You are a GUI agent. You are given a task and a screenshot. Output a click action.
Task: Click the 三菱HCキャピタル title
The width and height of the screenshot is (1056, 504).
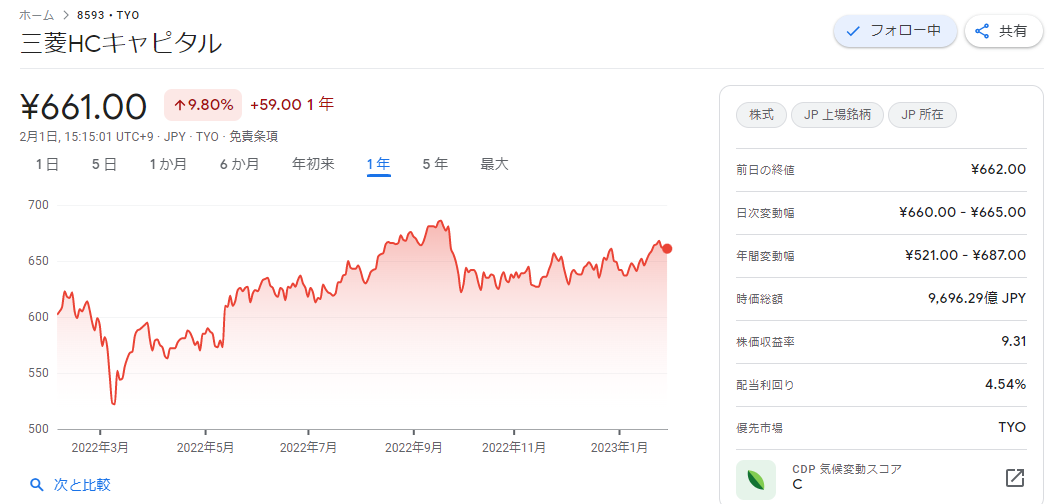(x=121, y=43)
